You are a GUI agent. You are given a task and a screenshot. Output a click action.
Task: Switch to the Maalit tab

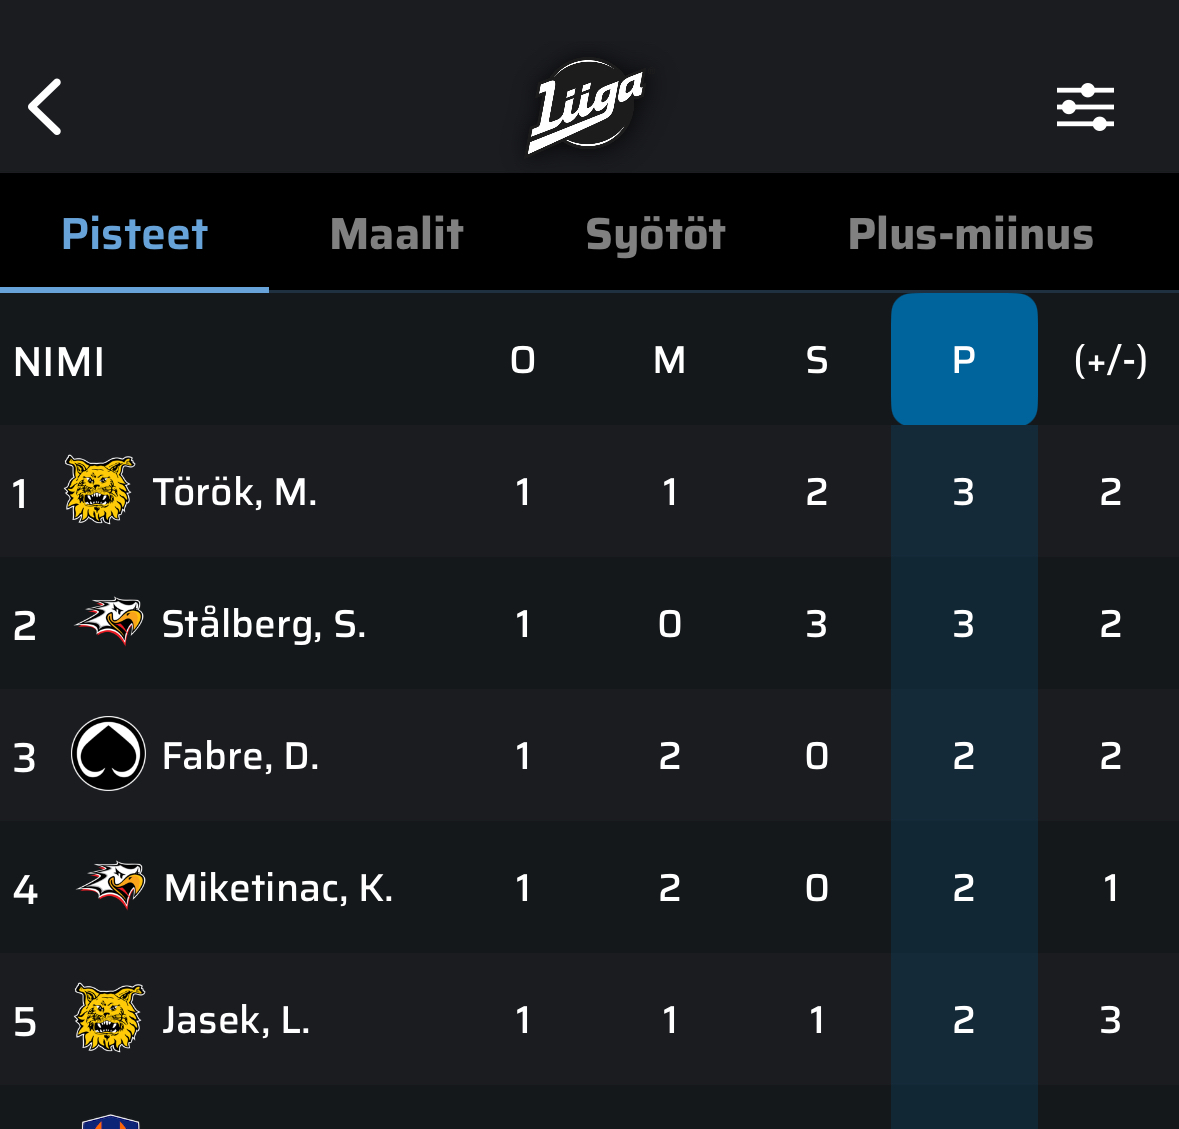[x=397, y=234]
